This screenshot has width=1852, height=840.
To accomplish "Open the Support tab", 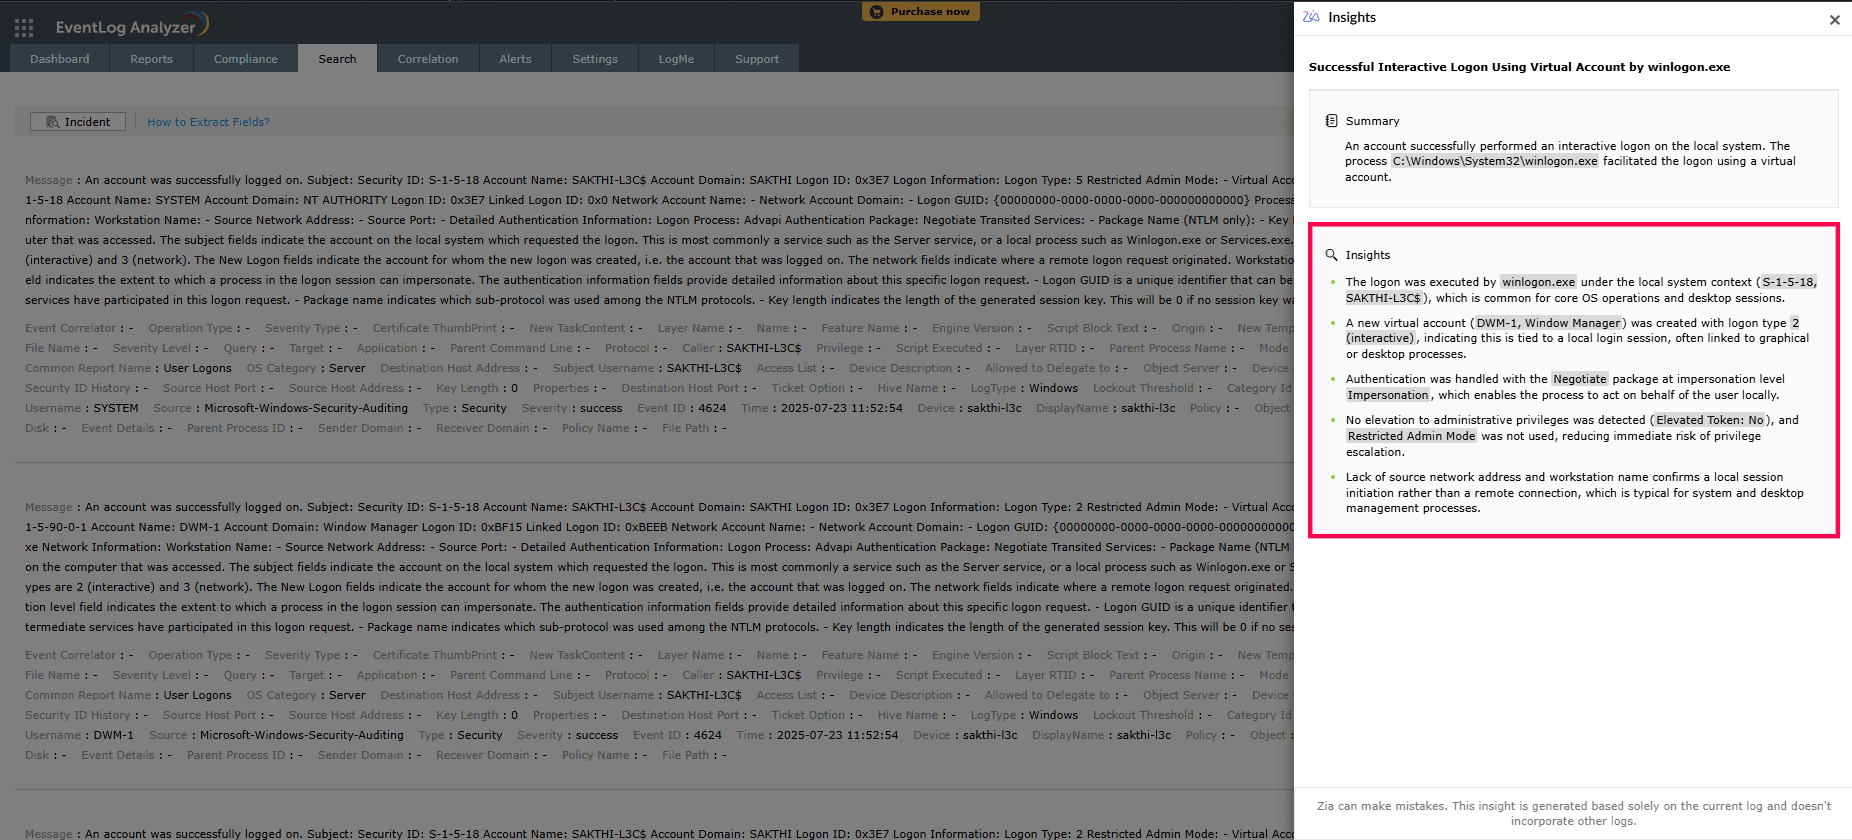I will (757, 59).
